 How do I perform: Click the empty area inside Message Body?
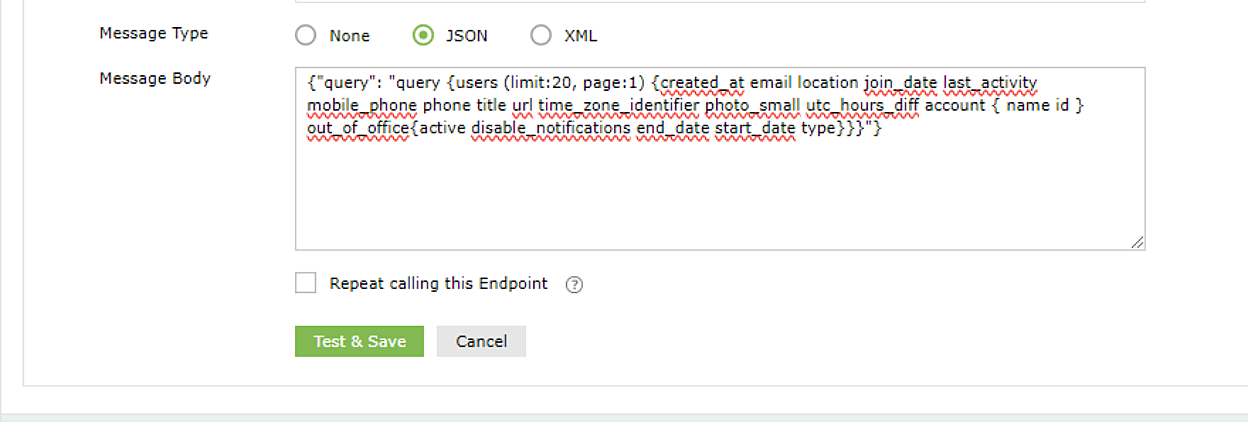(720, 195)
